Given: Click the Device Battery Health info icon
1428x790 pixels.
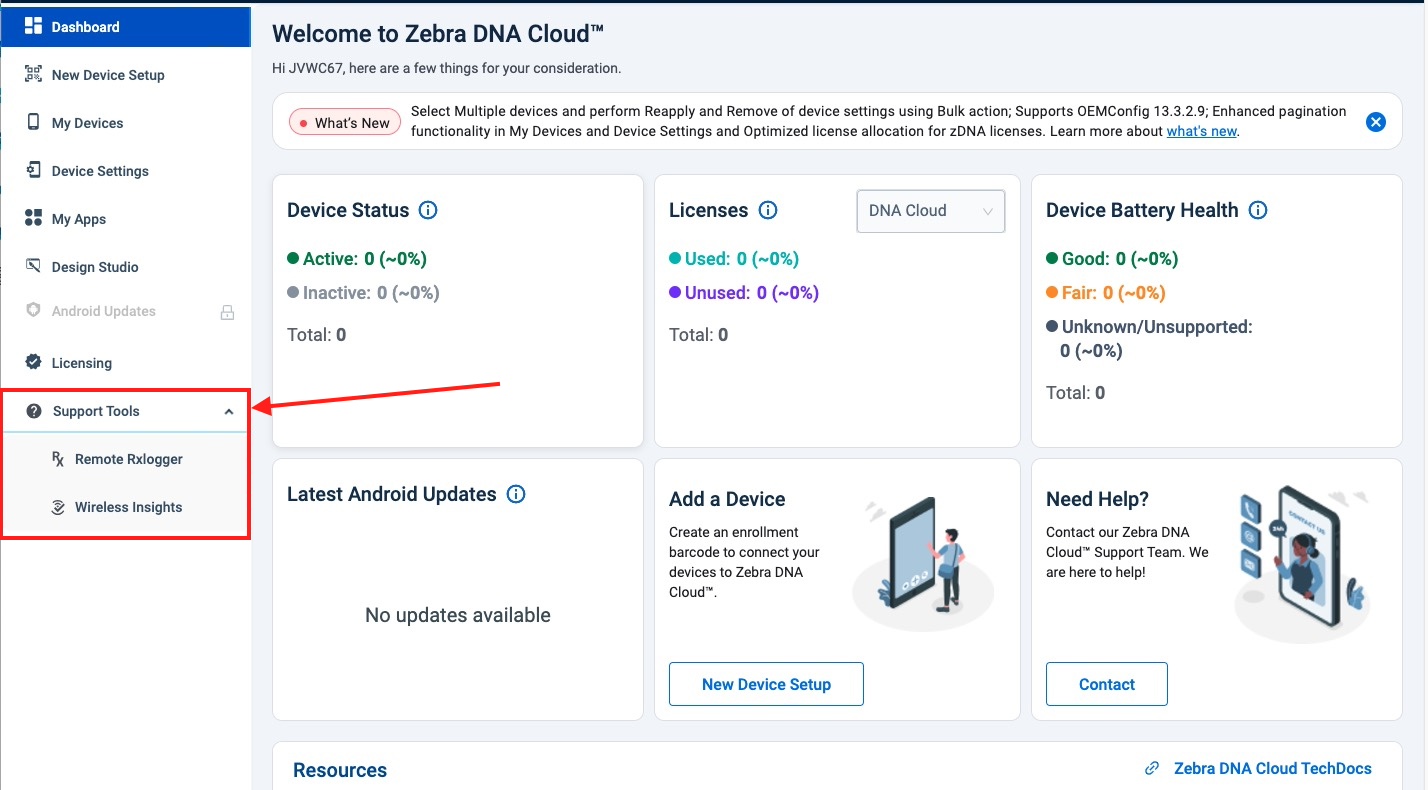Looking at the screenshot, I should [x=1258, y=210].
